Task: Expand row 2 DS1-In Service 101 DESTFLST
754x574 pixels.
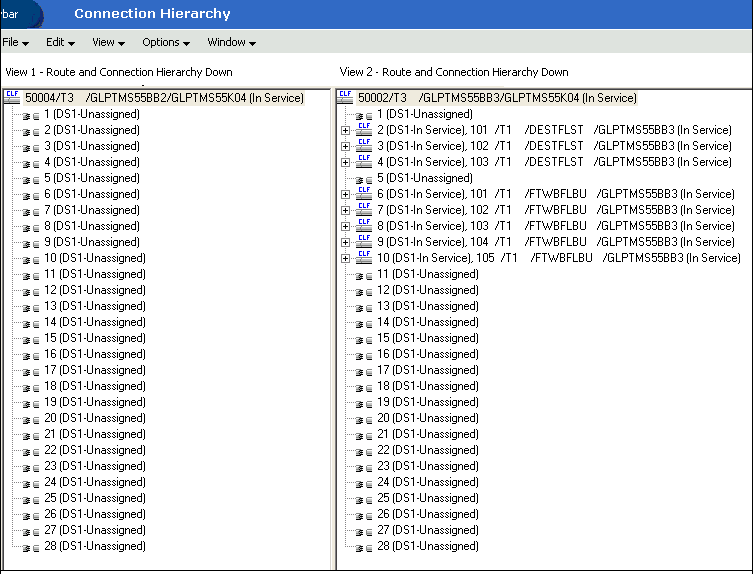Action: click(345, 130)
